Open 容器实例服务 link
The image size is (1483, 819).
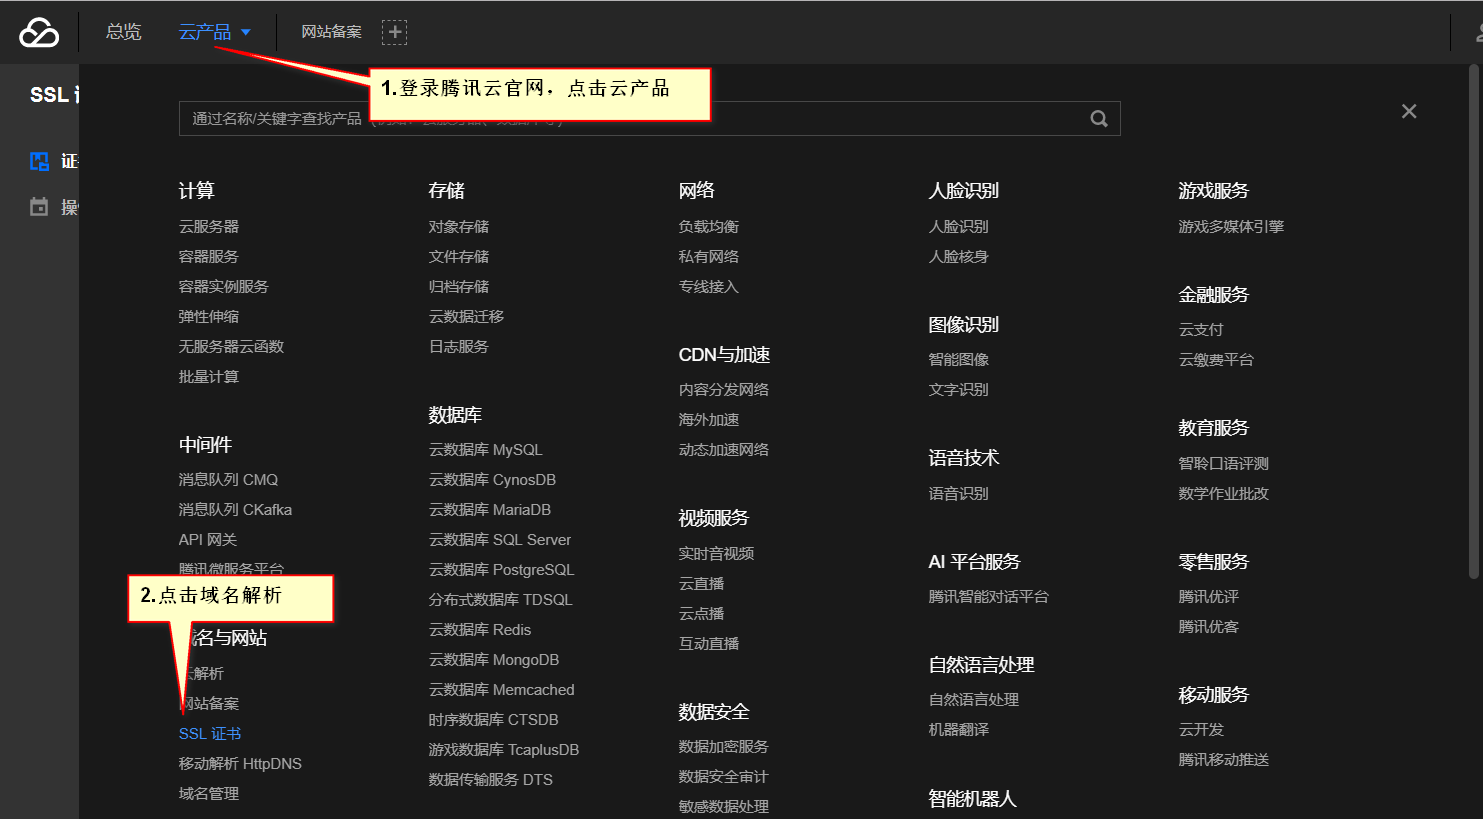click(224, 287)
